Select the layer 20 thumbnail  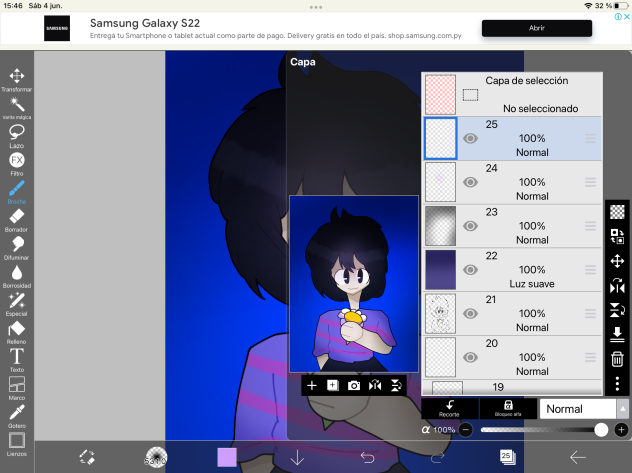440,357
